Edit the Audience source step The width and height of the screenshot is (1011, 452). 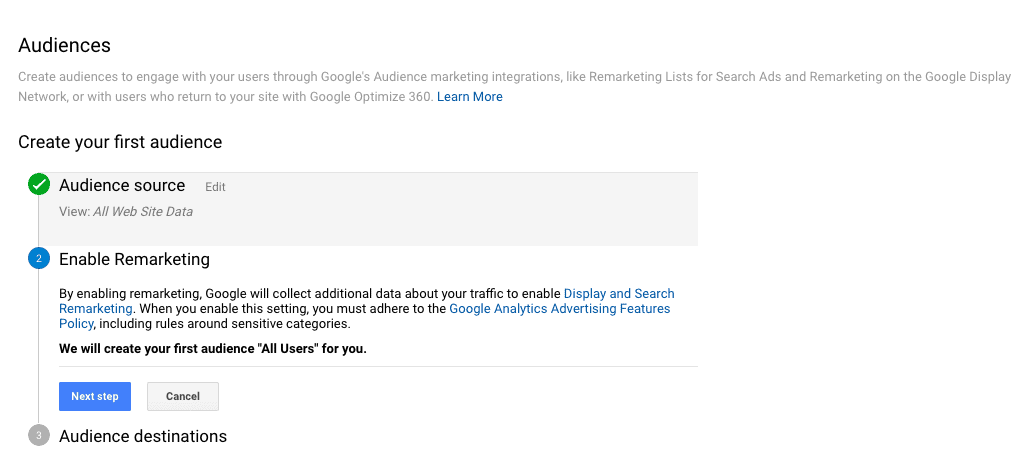tap(215, 187)
